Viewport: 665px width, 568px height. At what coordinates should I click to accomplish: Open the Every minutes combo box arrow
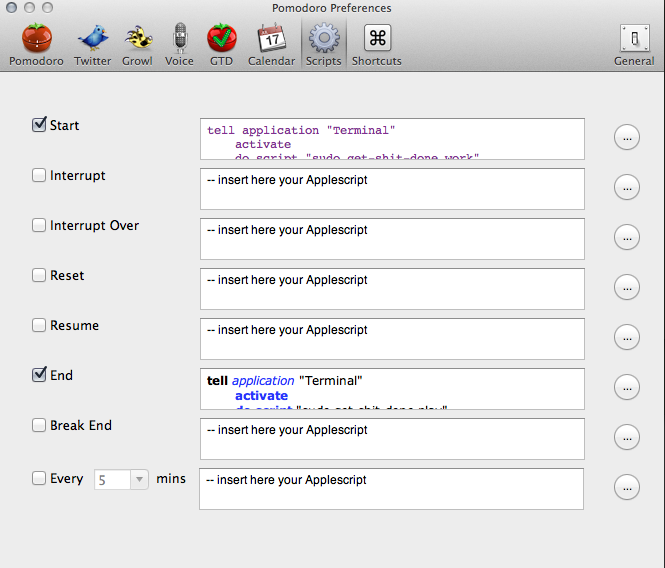(139, 479)
